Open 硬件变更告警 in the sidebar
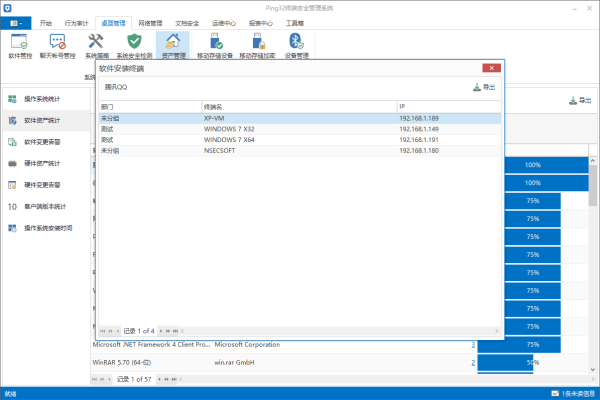This screenshot has height=400, width=600. (46, 185)
